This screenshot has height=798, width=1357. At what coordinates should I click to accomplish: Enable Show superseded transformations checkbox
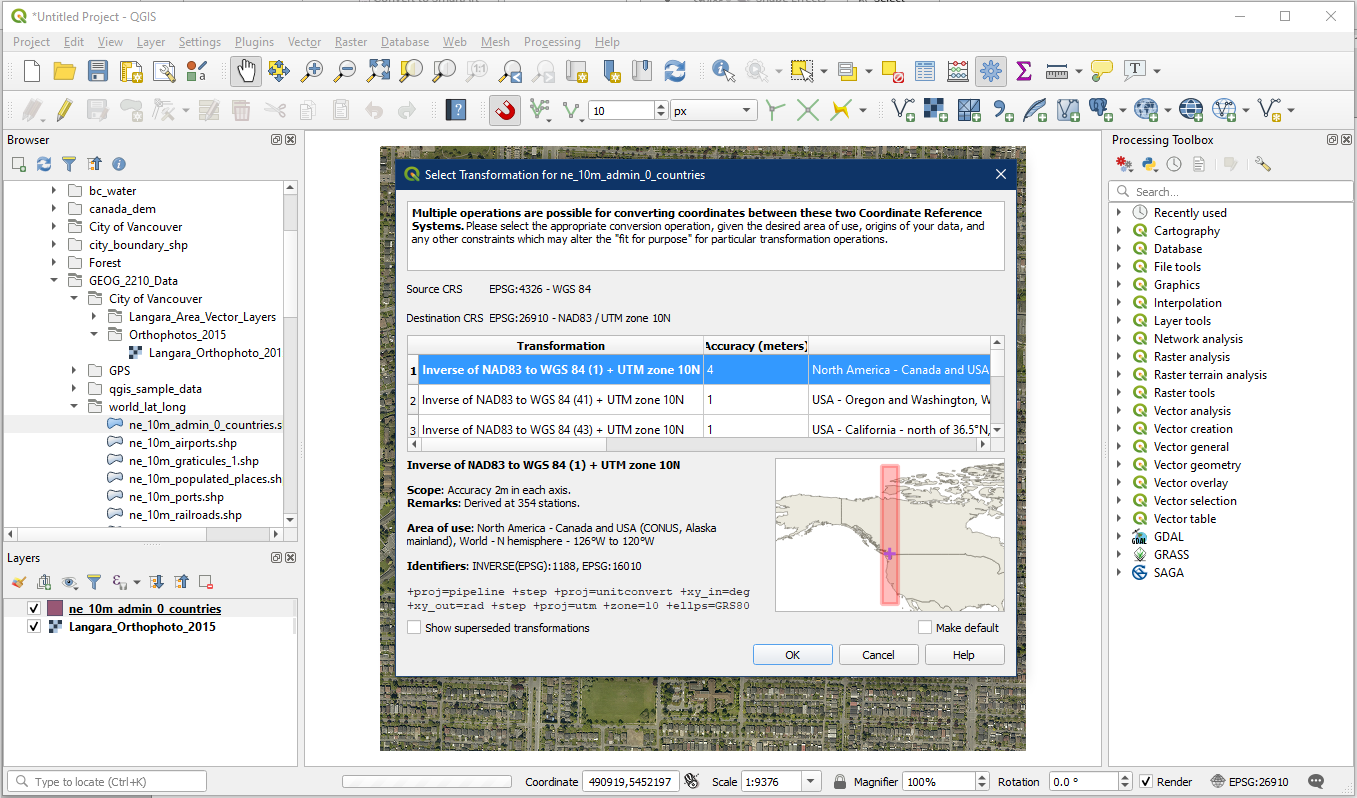[414, 628]
